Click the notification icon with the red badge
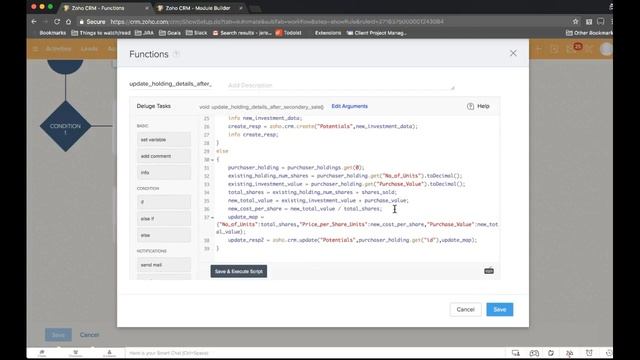The image size is (640, 360). (573, 48)
